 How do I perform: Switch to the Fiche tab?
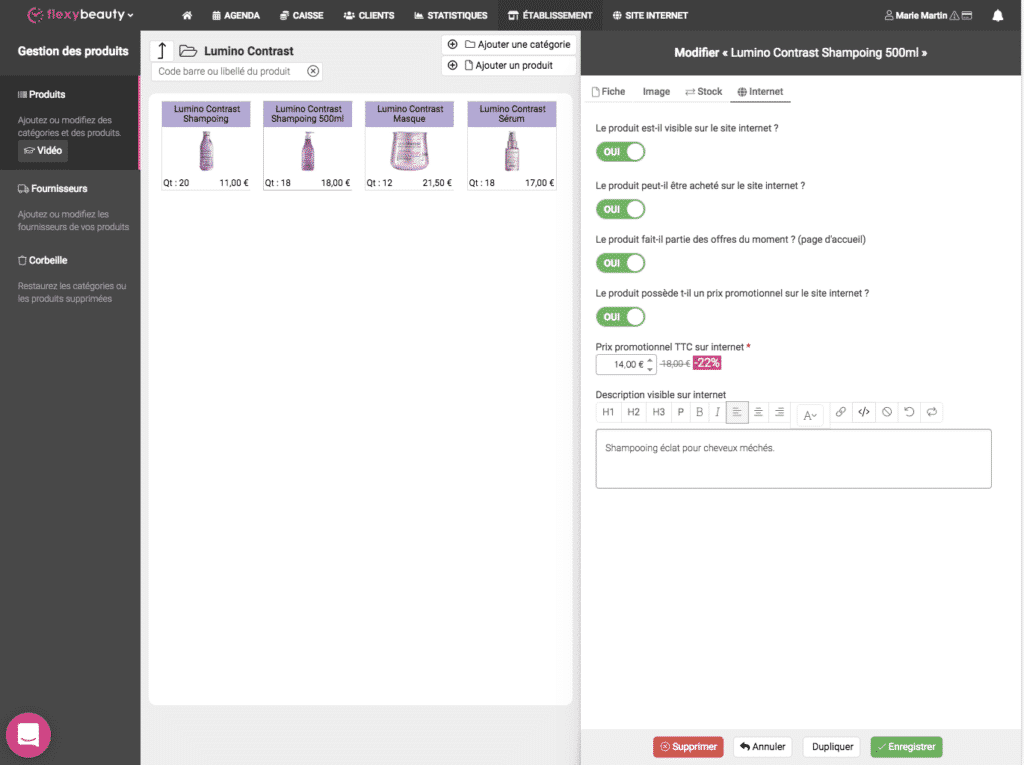point(608,91)
